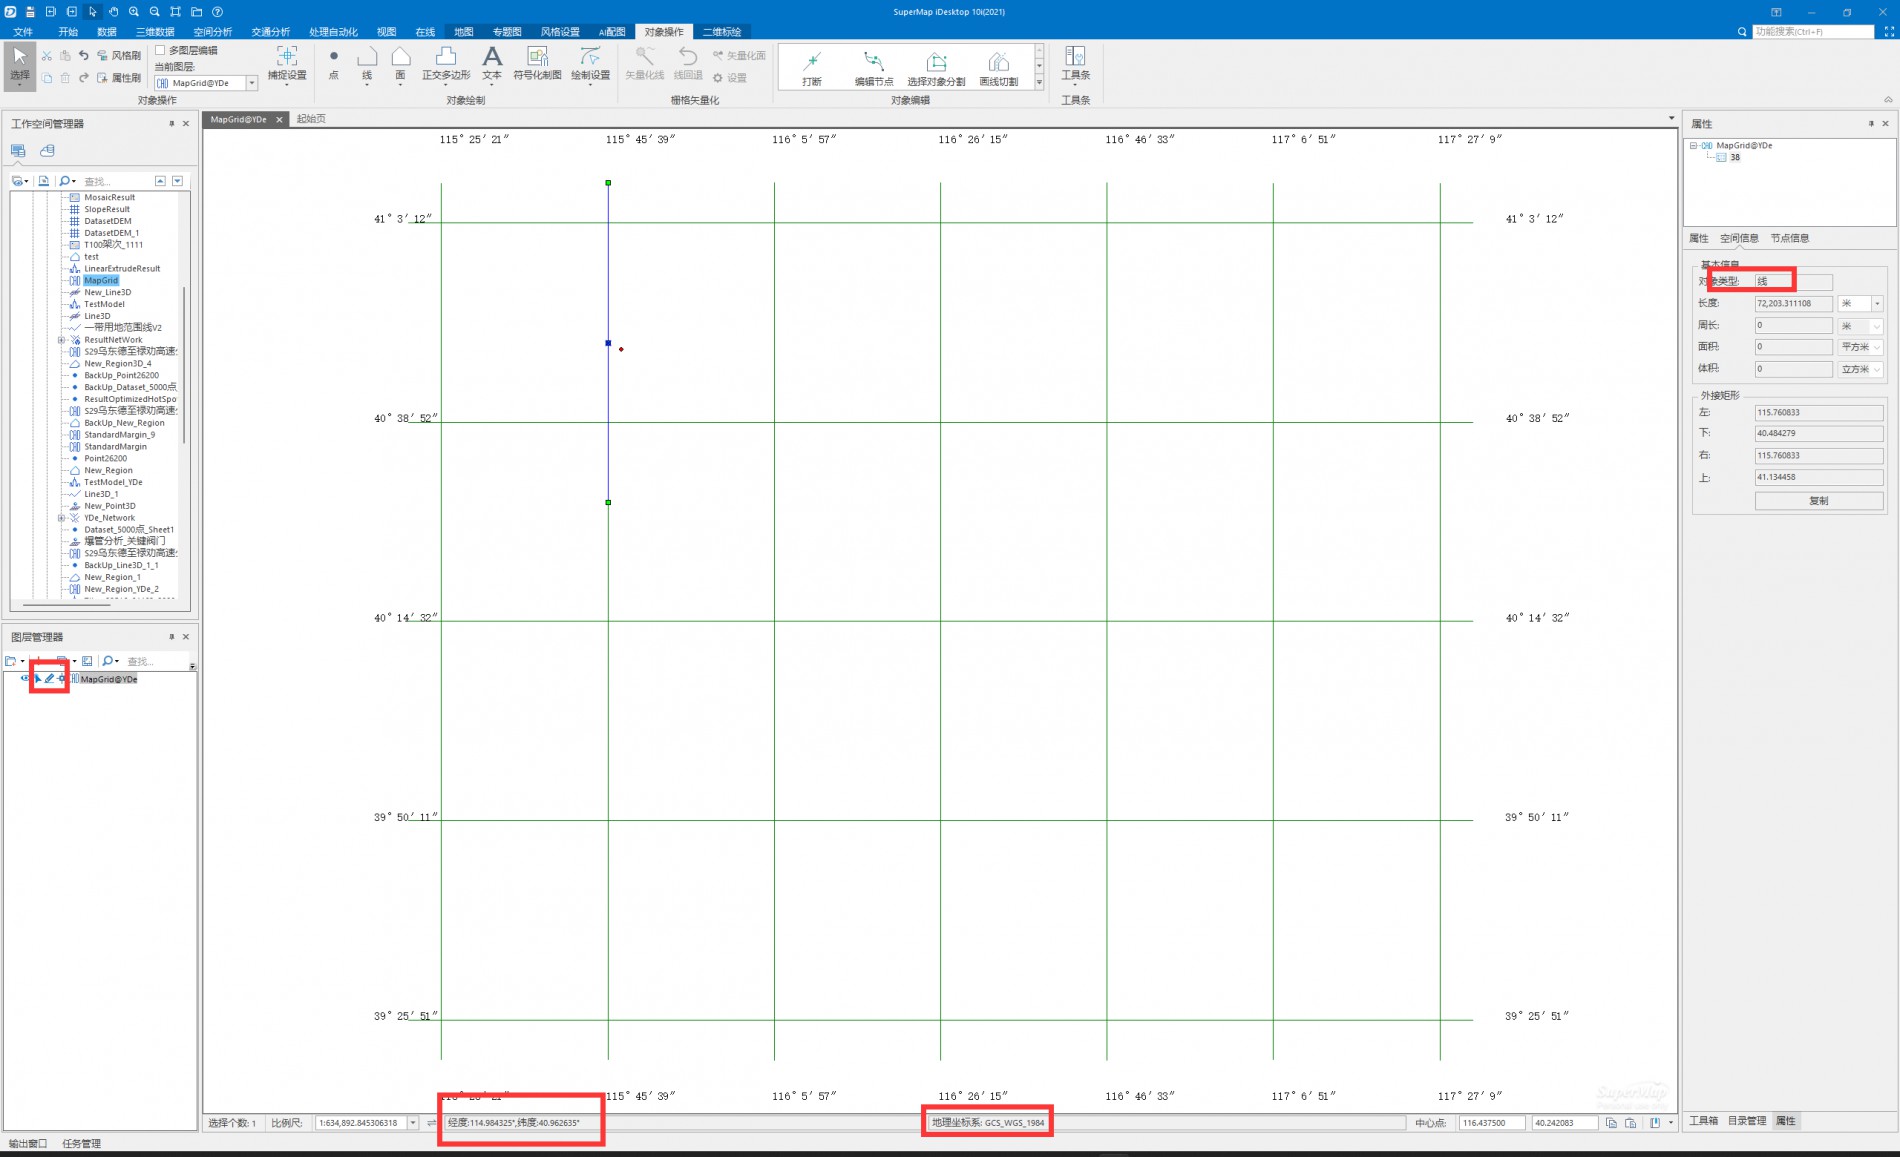Open 捕捉设置 snap settings
Screen dimensions: 1900x1157
(x=287, y=65)
